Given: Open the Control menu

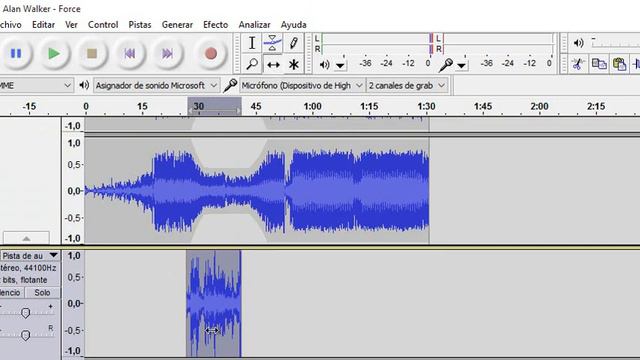Looking at the screenshot, I should pos(103,24).
